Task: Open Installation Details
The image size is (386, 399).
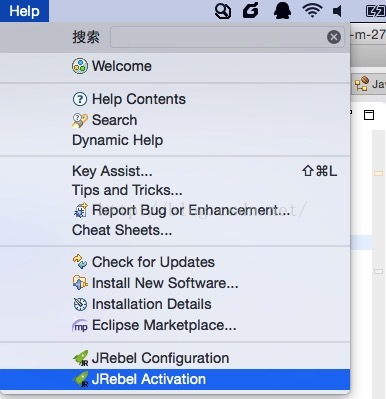Action: click(x=175, y=304)
